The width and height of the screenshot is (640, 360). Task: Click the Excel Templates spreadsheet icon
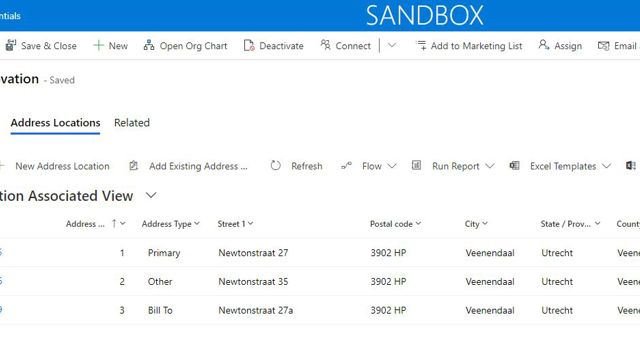[x=514, y=165]
